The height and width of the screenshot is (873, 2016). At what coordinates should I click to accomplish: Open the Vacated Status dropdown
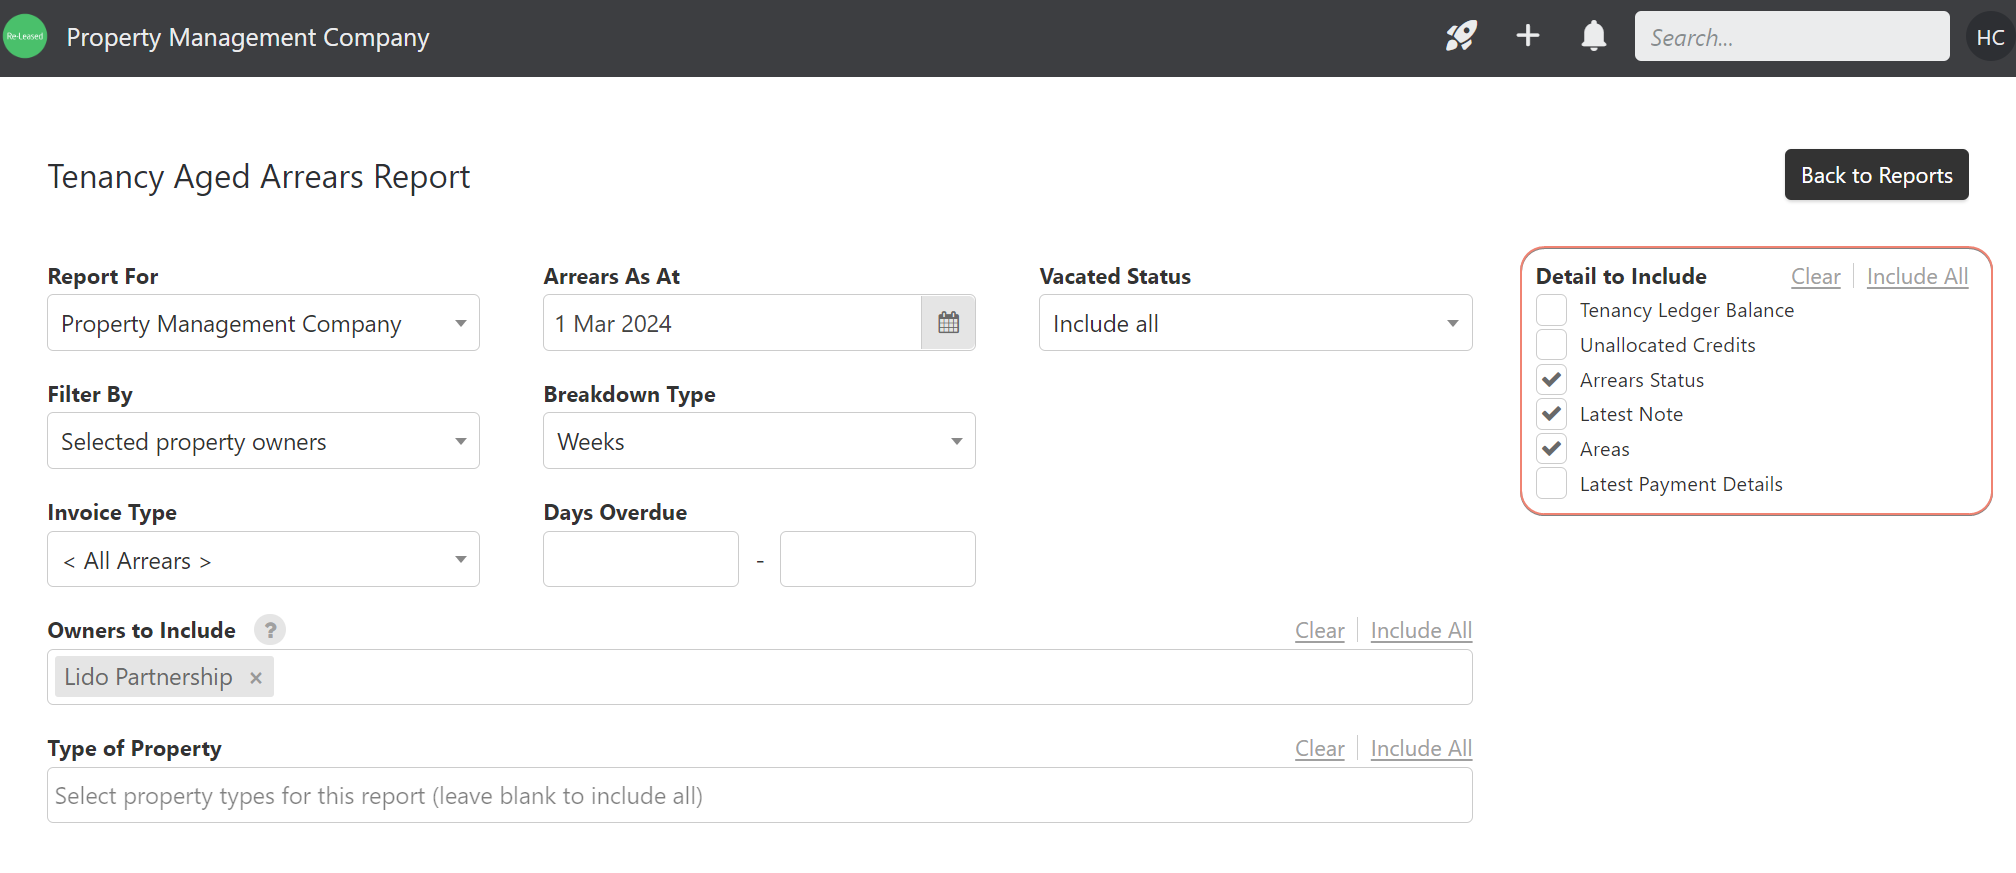[1255, 323]
